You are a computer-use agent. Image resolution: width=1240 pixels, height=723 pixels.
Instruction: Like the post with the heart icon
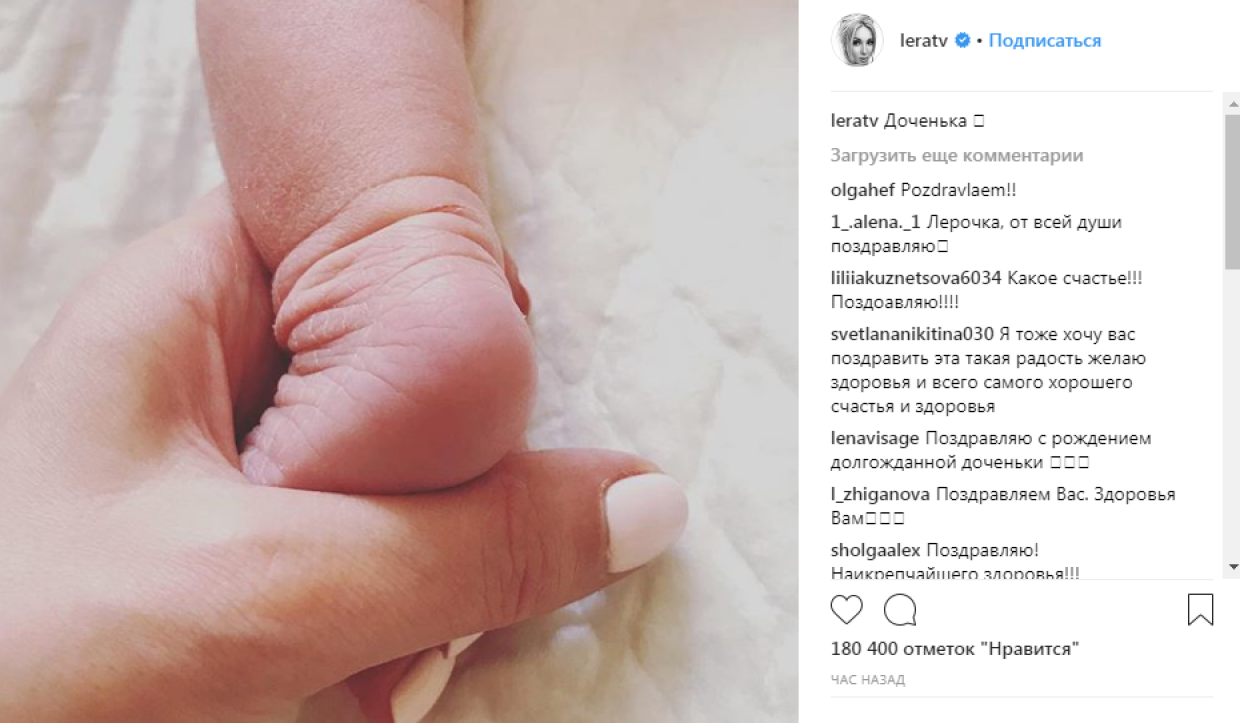click(x=847, y=609)
